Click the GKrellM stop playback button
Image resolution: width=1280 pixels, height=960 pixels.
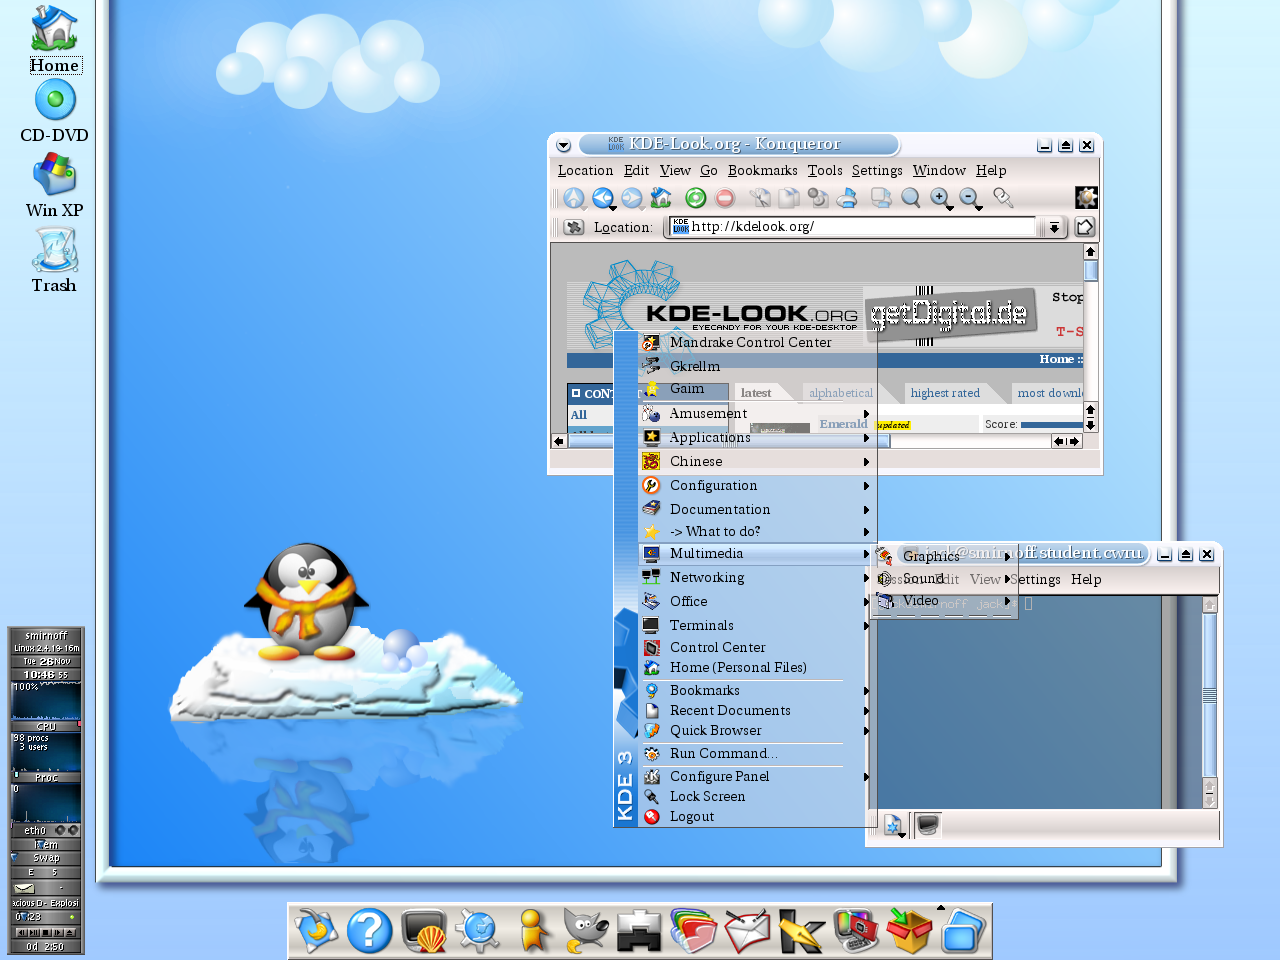[x=45, y=932]
